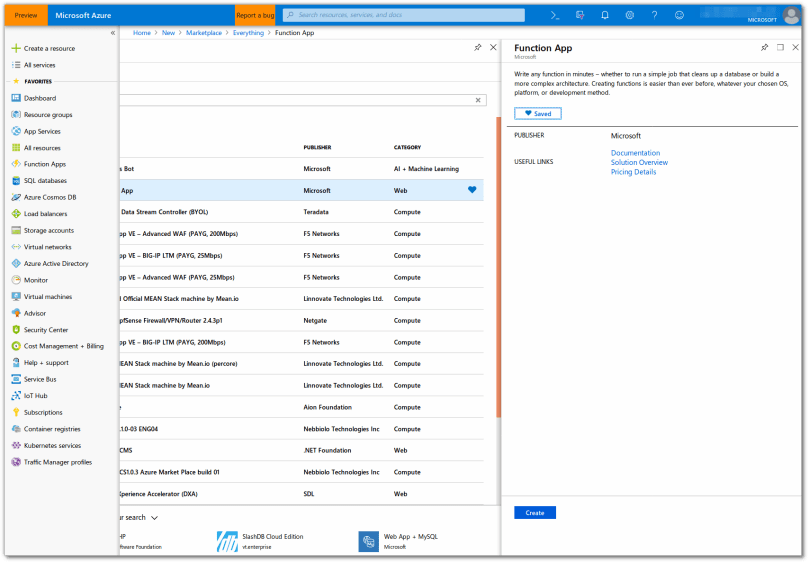Open Security Center from sidebar
This screenshot has width=809, height=563.
pos(45,329)
